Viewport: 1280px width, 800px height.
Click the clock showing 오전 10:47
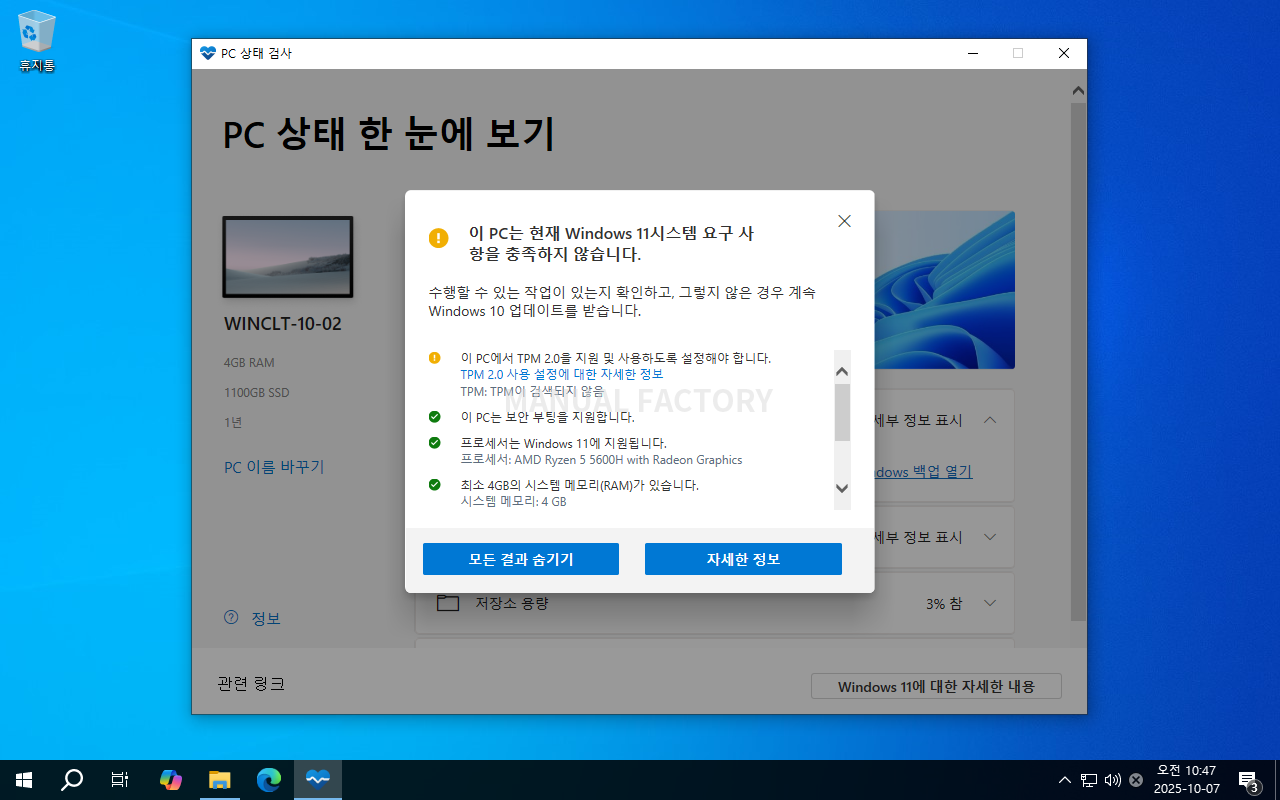point(1186,779)
